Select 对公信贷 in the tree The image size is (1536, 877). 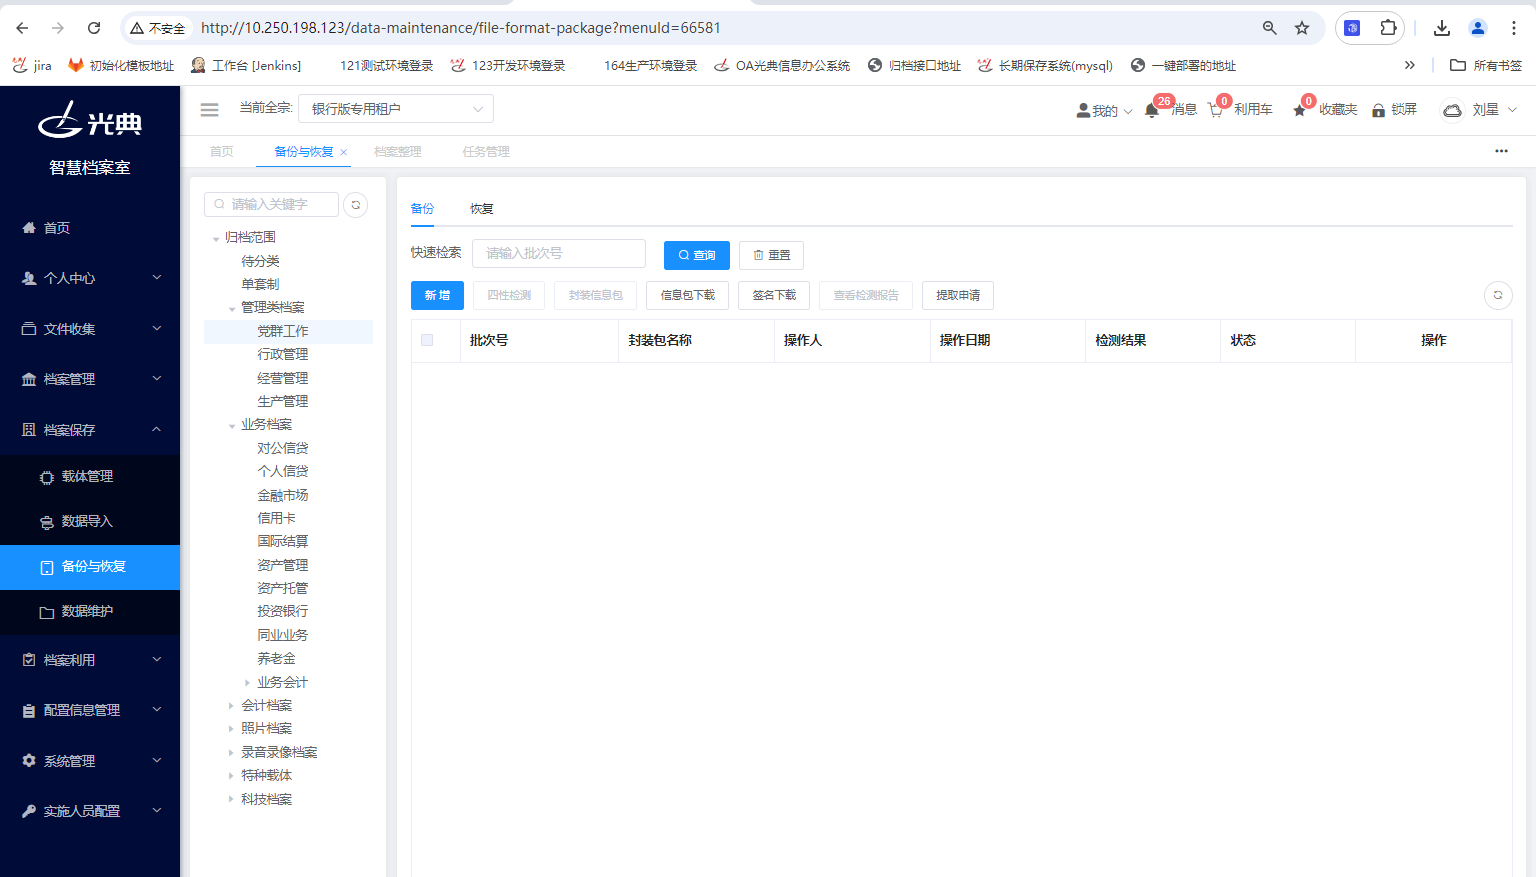pos(283,449)
